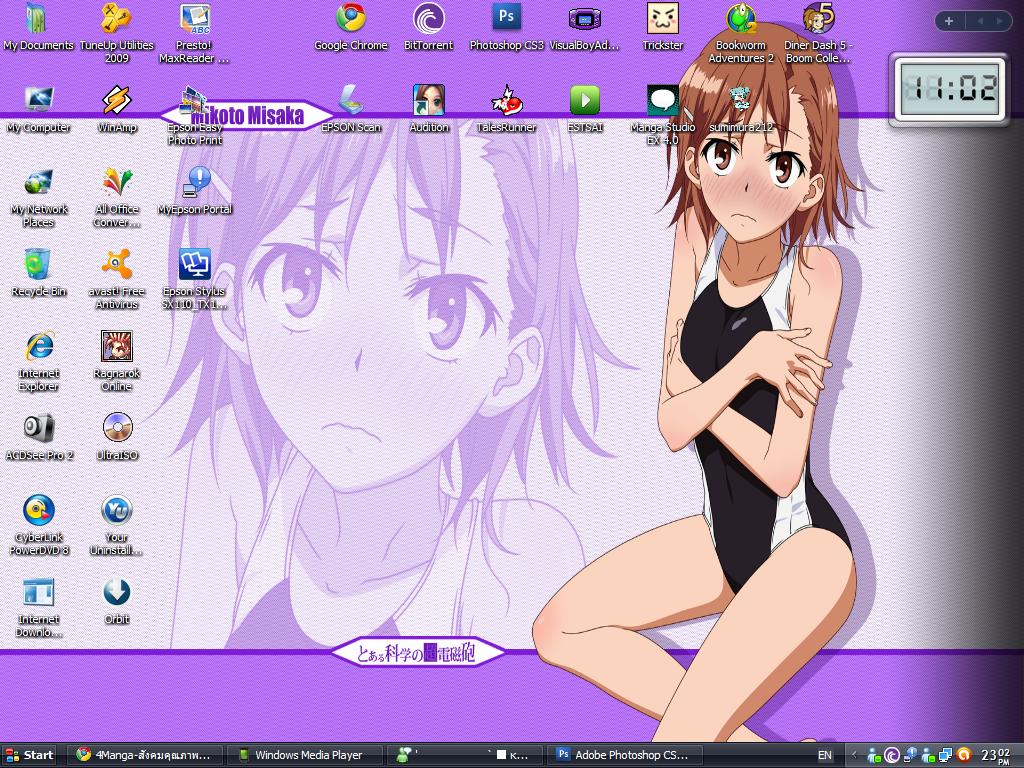Screen dimensions: 1024x768
Task: Expand hidden system tray icons arrow
Action: point(854,755)
